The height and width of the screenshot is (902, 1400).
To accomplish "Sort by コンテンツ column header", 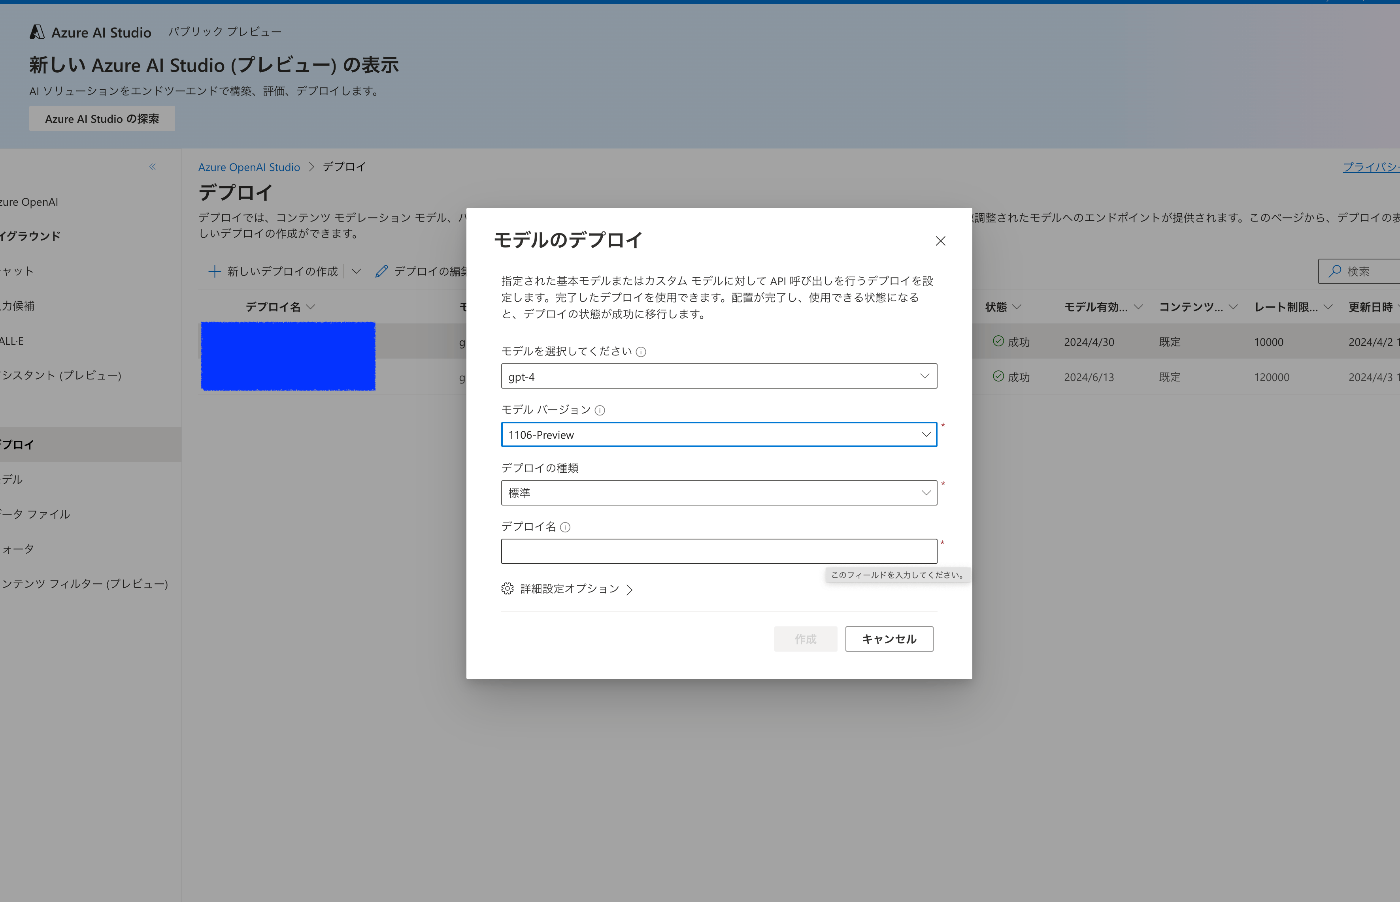I will tap(1198, 307).
